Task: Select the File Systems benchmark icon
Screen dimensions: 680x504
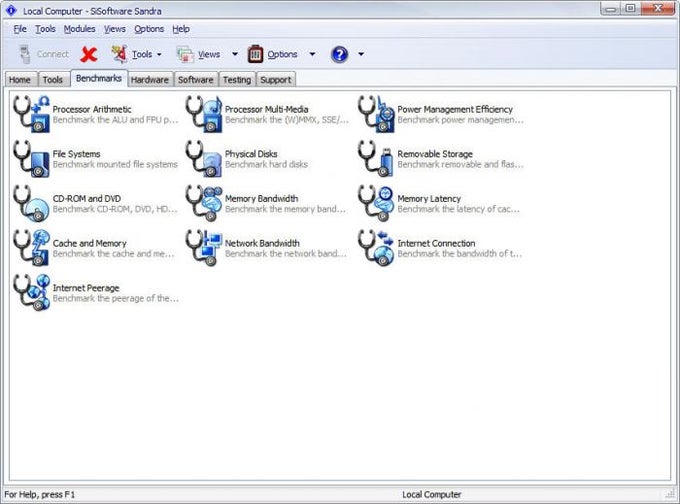Action: tap(31, 159)
